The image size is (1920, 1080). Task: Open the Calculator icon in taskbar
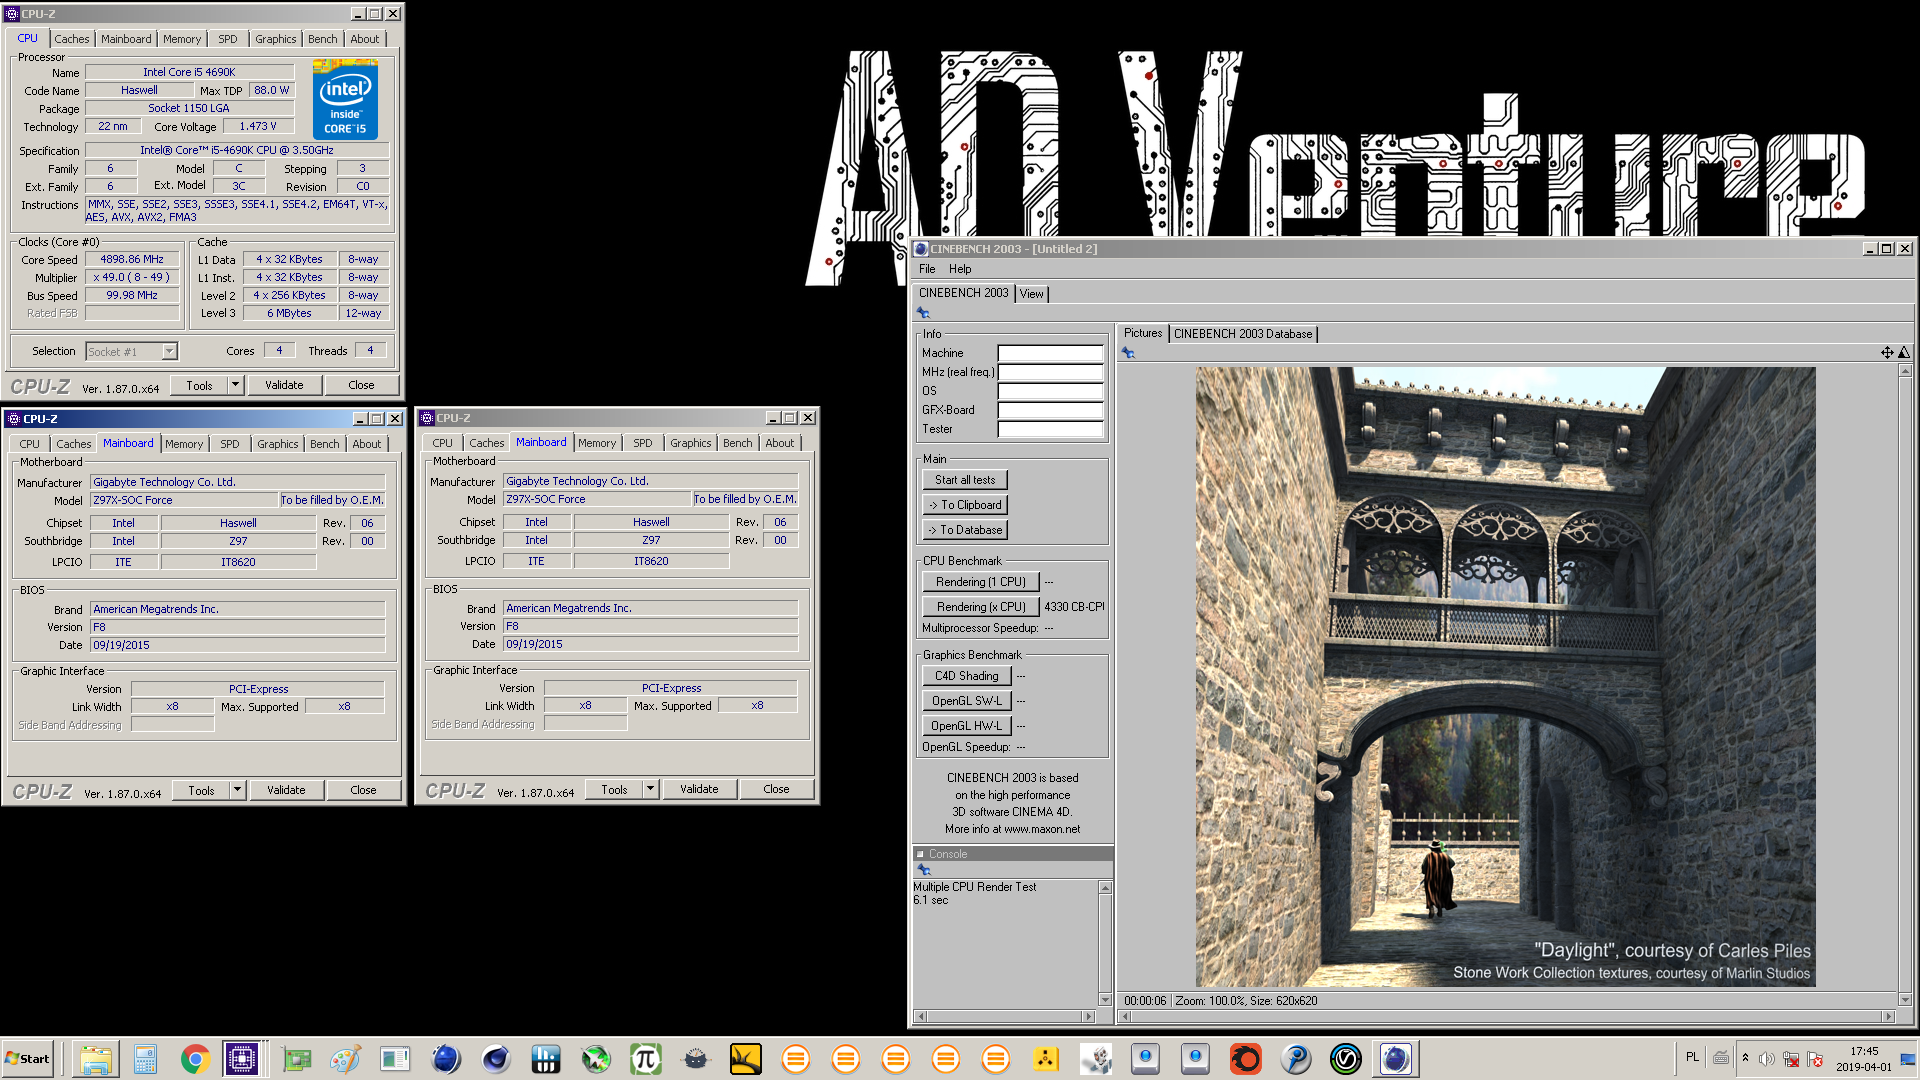[145, 1059]
